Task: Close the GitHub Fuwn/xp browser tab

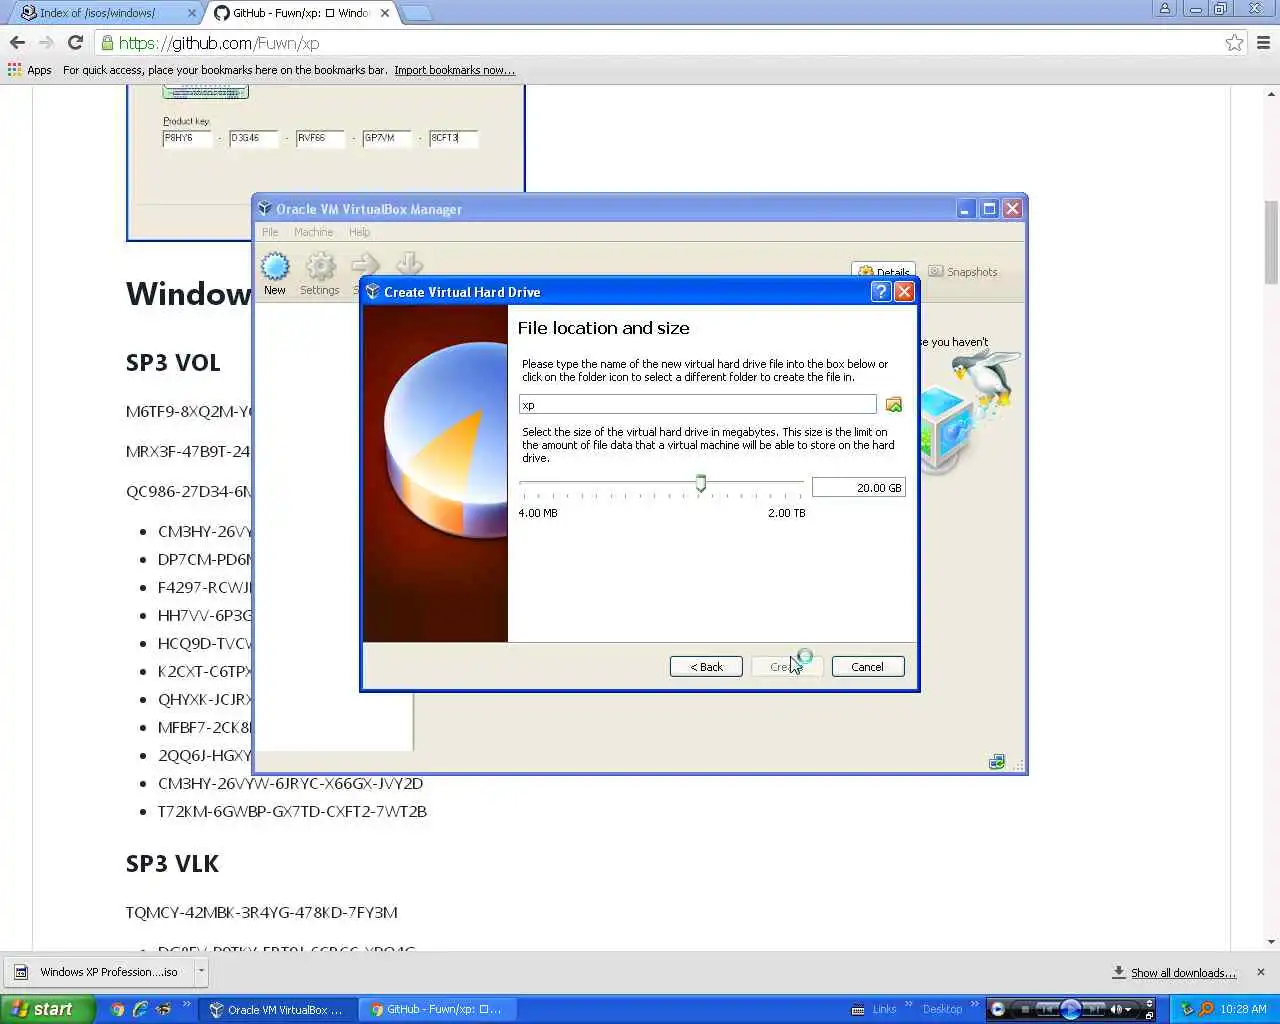Action: coord(385,13)
